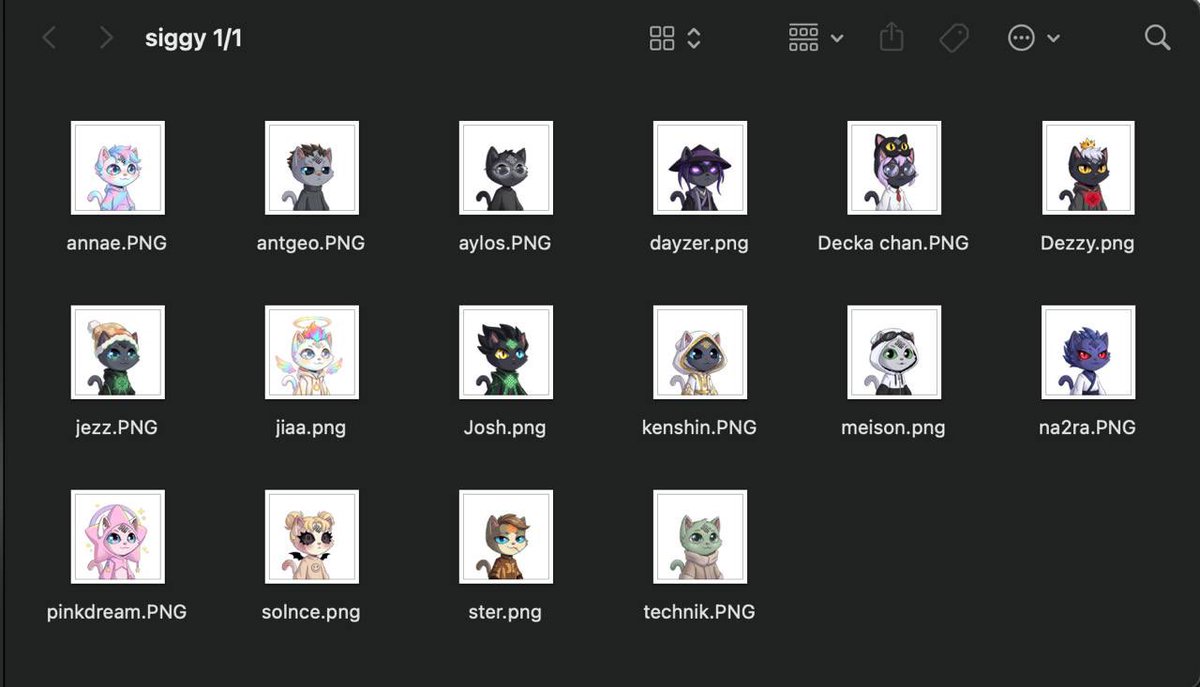
Task: Select the Josh.png thumbnail
Action: (506, 352)
